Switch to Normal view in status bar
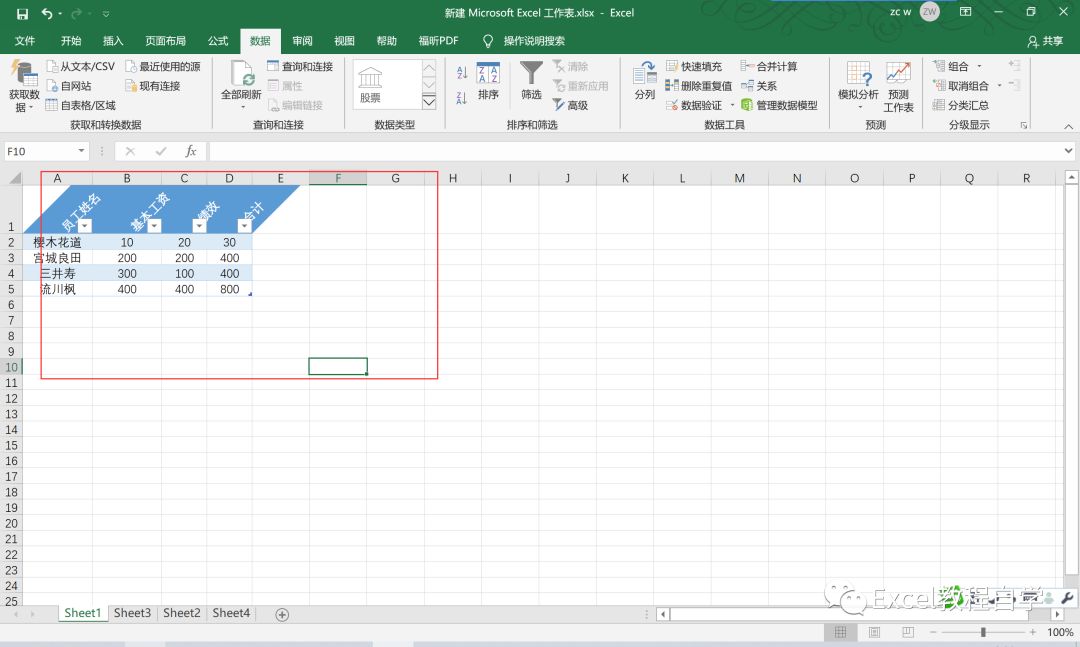Viewport: 1080px width, 647px height. [840, 632]
